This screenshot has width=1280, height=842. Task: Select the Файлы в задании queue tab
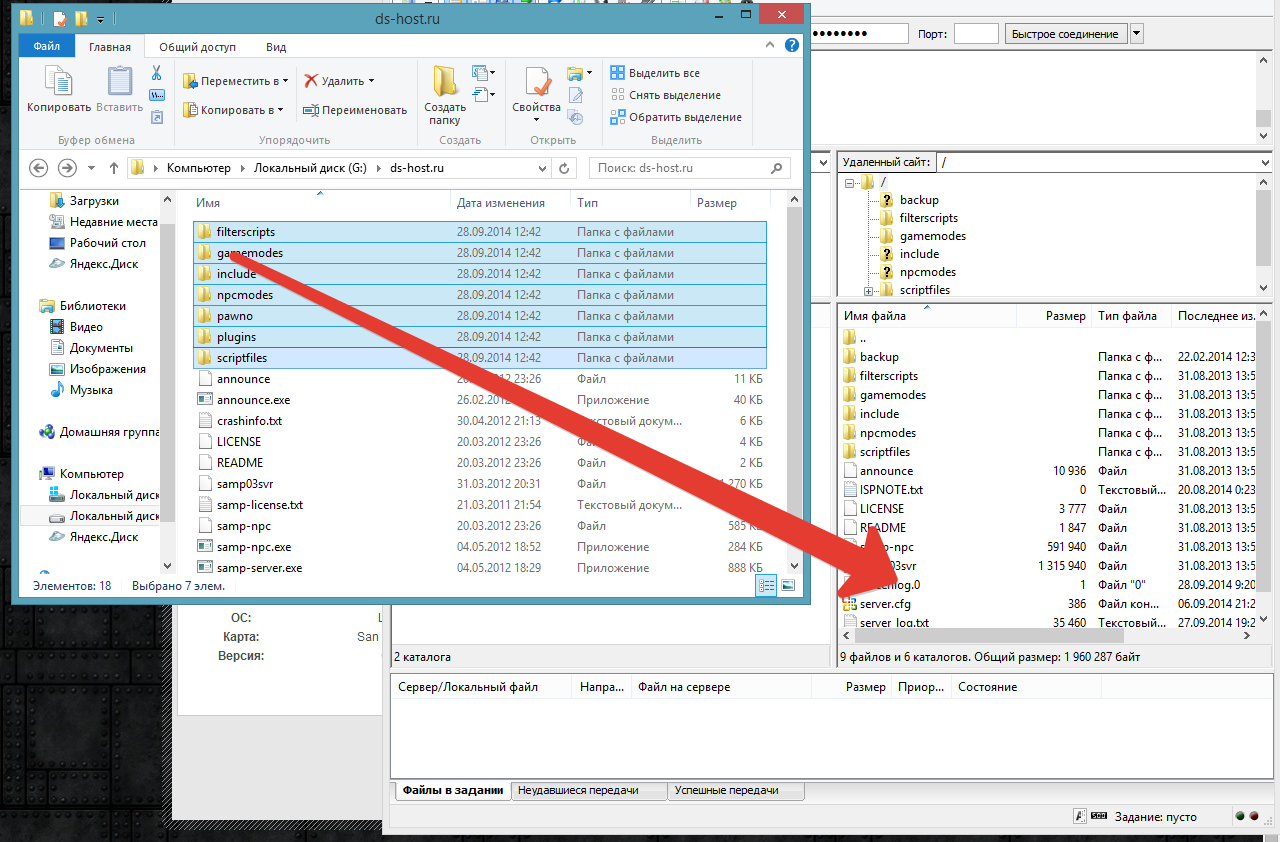click(452, 790)
